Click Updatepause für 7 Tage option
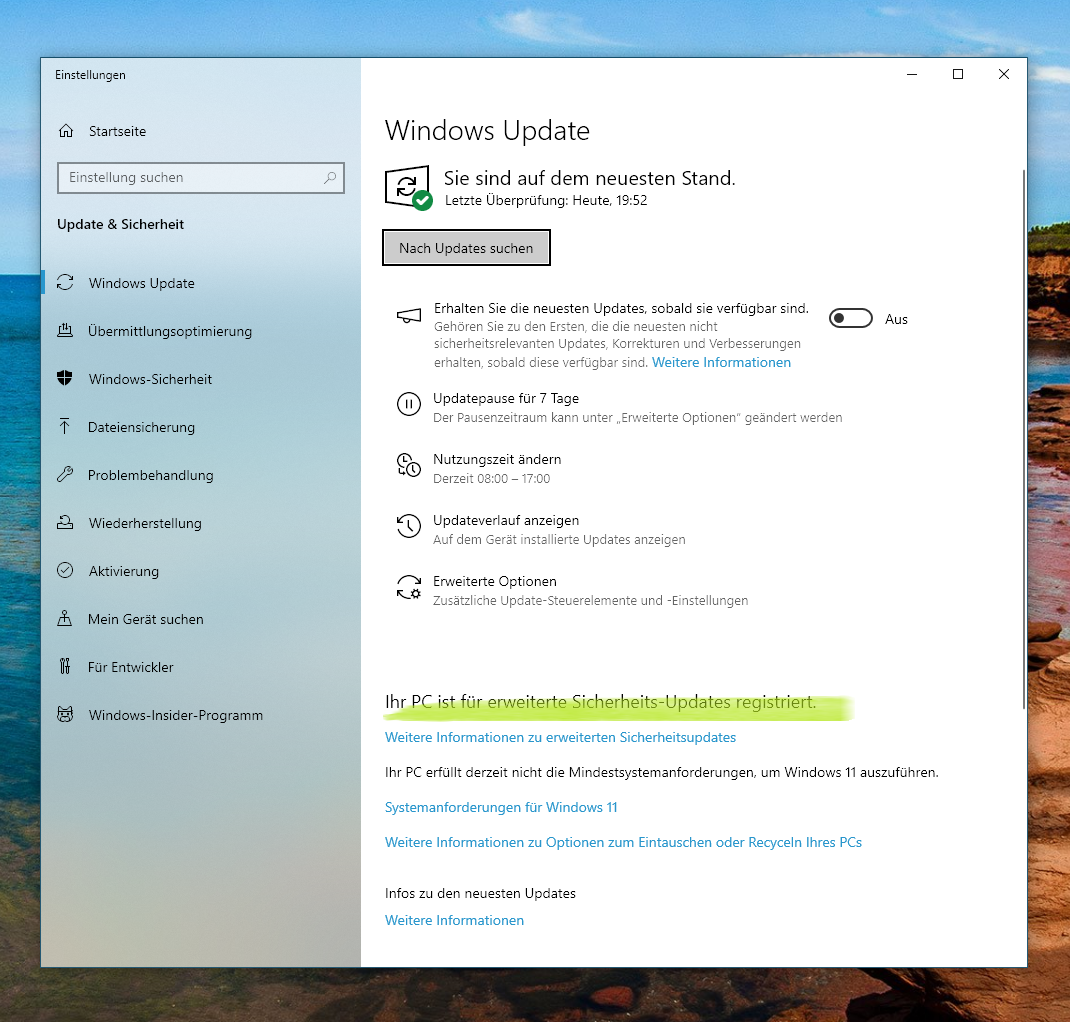 pos(619,407)
